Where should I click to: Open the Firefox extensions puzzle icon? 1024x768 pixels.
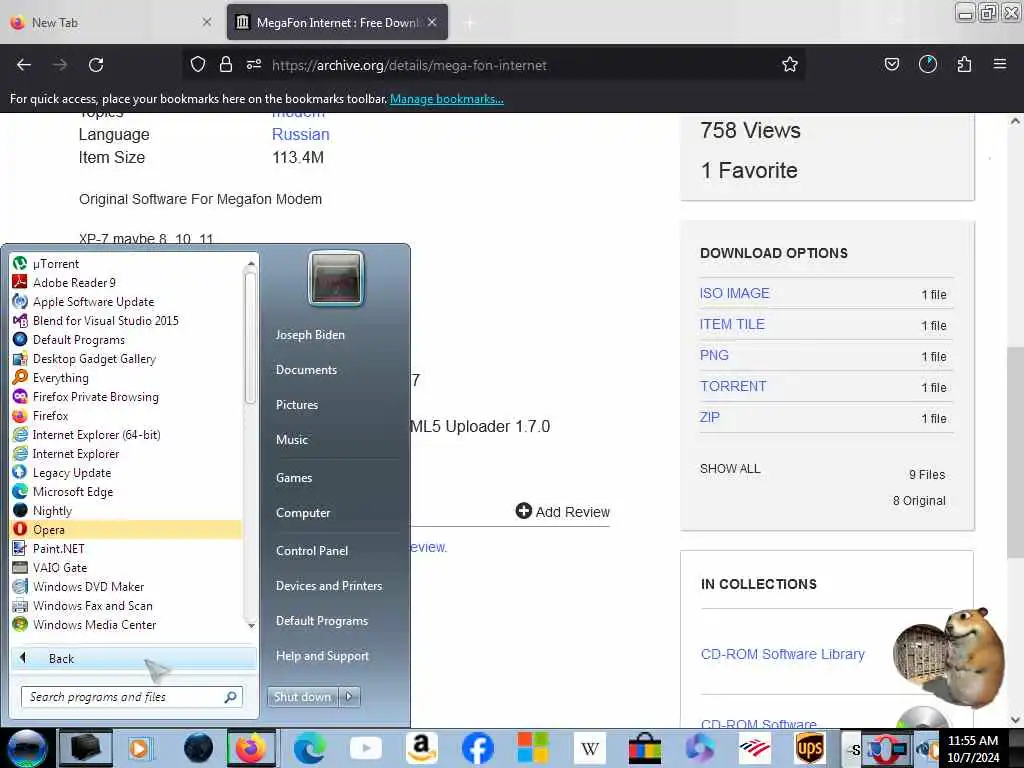[x=964, y=64]
